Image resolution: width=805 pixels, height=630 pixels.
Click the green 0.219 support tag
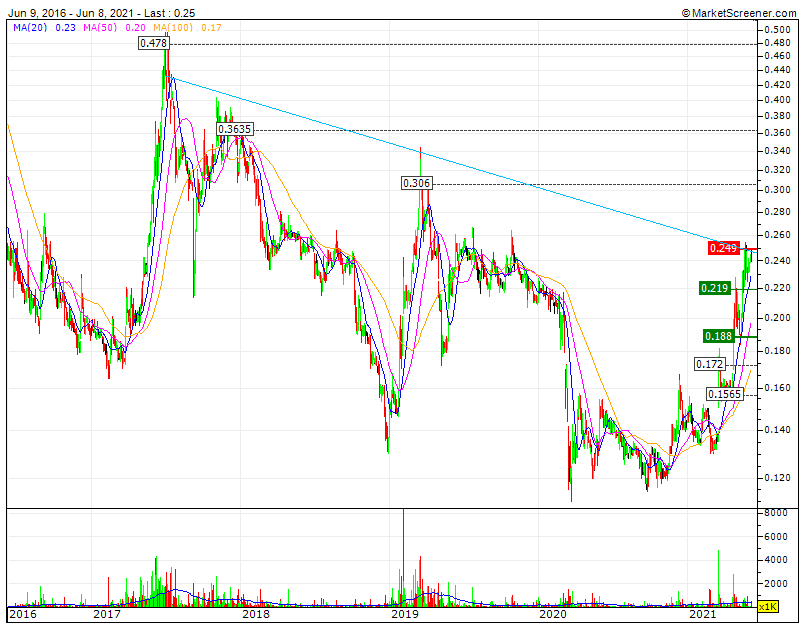click(x=715, y=288)
